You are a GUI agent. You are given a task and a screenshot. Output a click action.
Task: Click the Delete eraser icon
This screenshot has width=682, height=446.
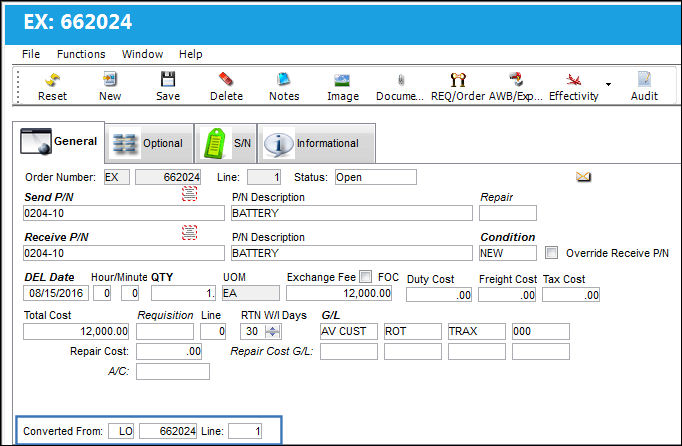(x=226, y=80)
